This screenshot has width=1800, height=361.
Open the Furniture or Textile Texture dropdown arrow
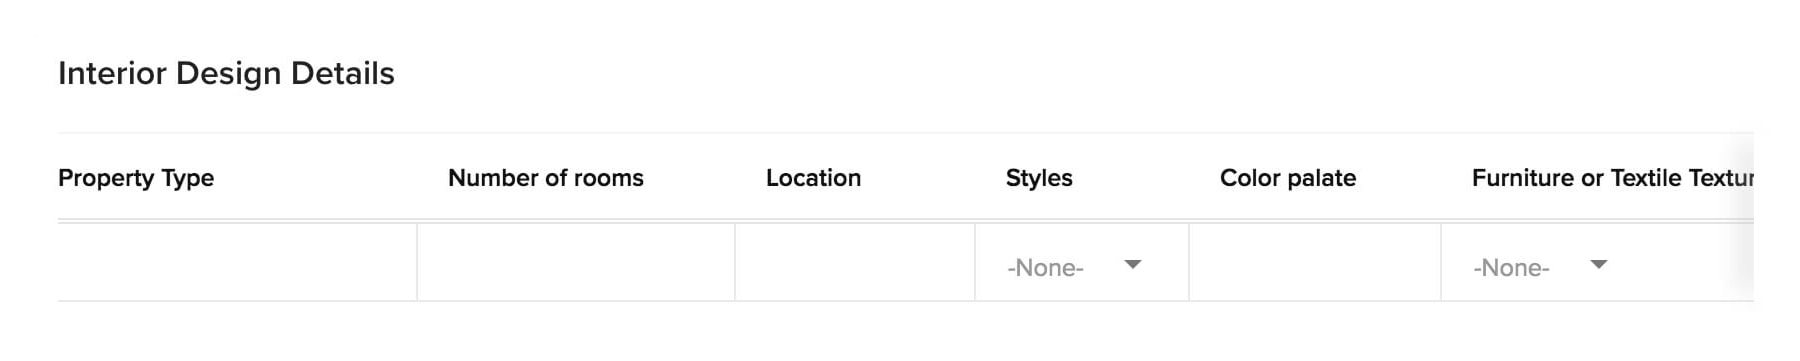[x=1599, y=265]
